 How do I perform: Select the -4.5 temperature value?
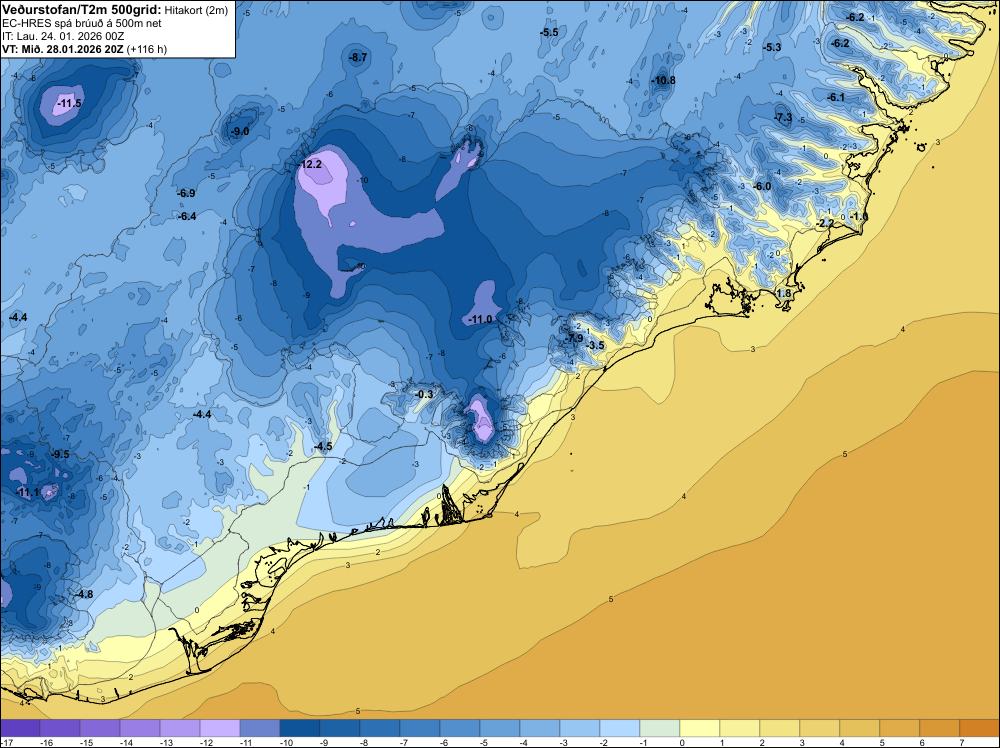[323, 446]
